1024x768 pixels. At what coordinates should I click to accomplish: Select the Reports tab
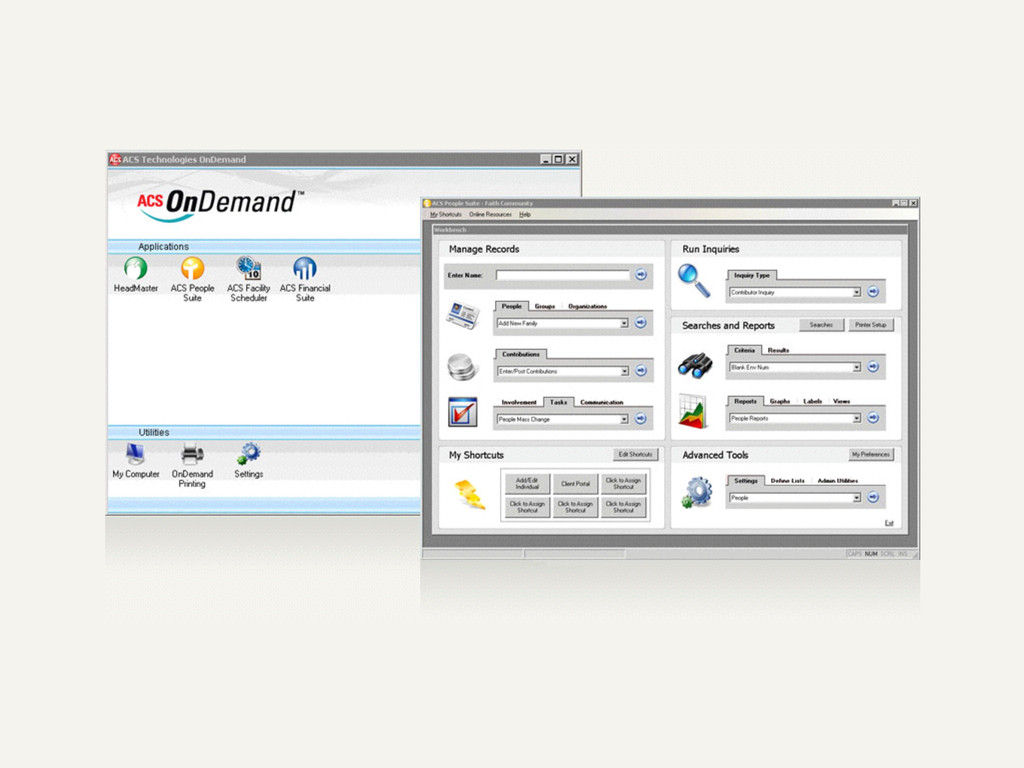[745, 401]
